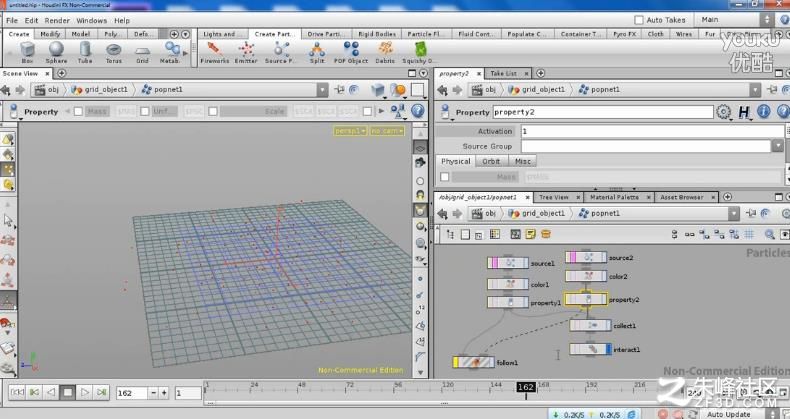The image size is (790, 419).
Task: Enable the Mass checkbox in viewport toolbar
Action: click(x=78, y=111)
